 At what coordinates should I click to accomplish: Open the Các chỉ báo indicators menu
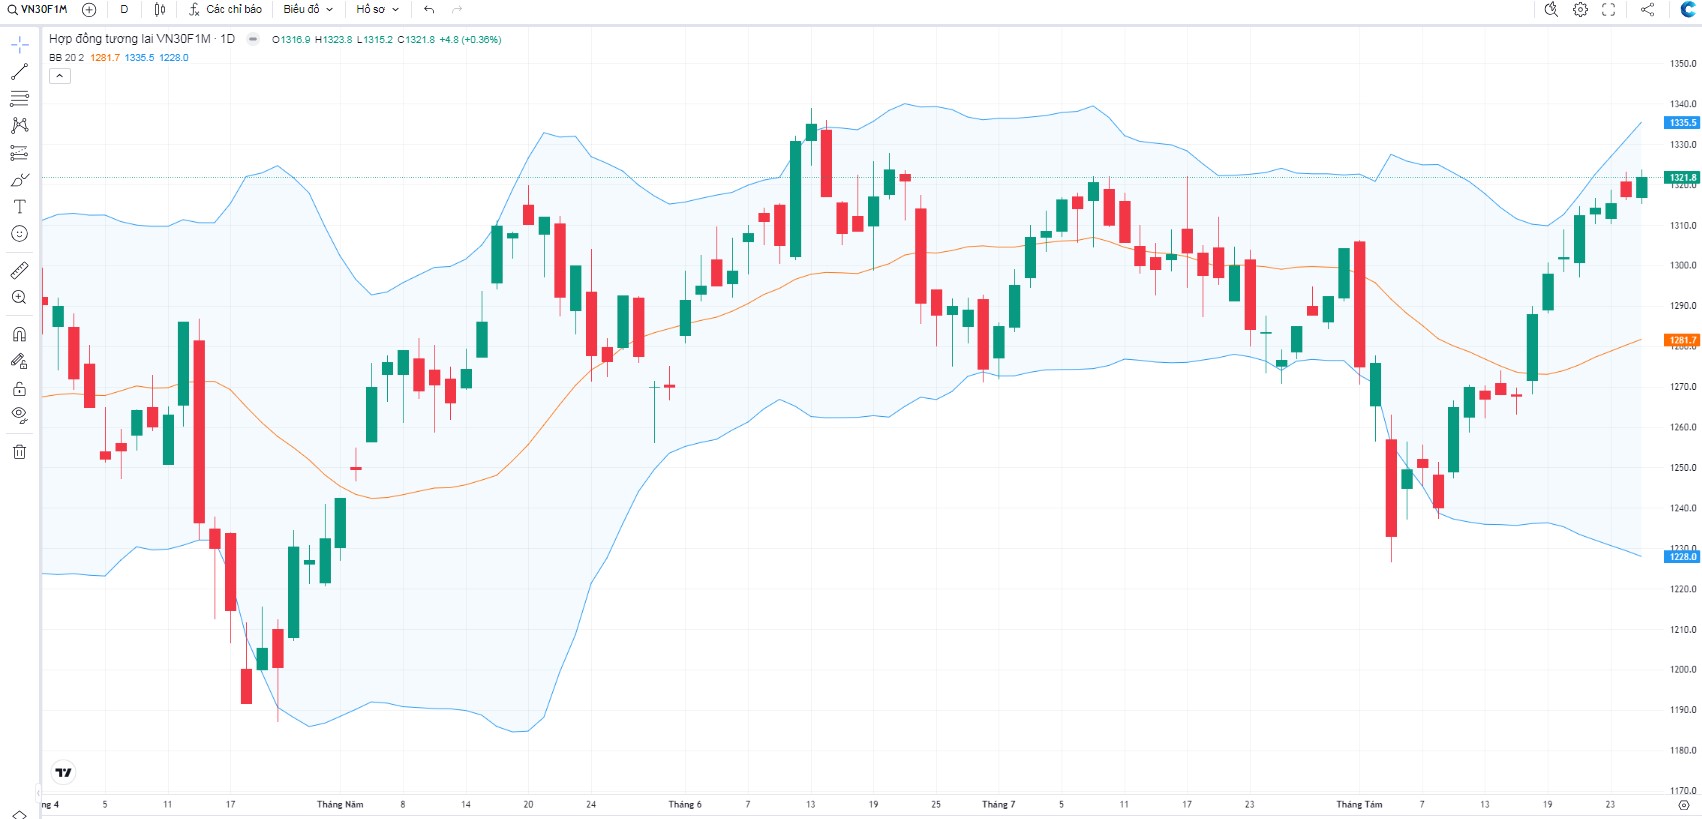pos(226,9)
